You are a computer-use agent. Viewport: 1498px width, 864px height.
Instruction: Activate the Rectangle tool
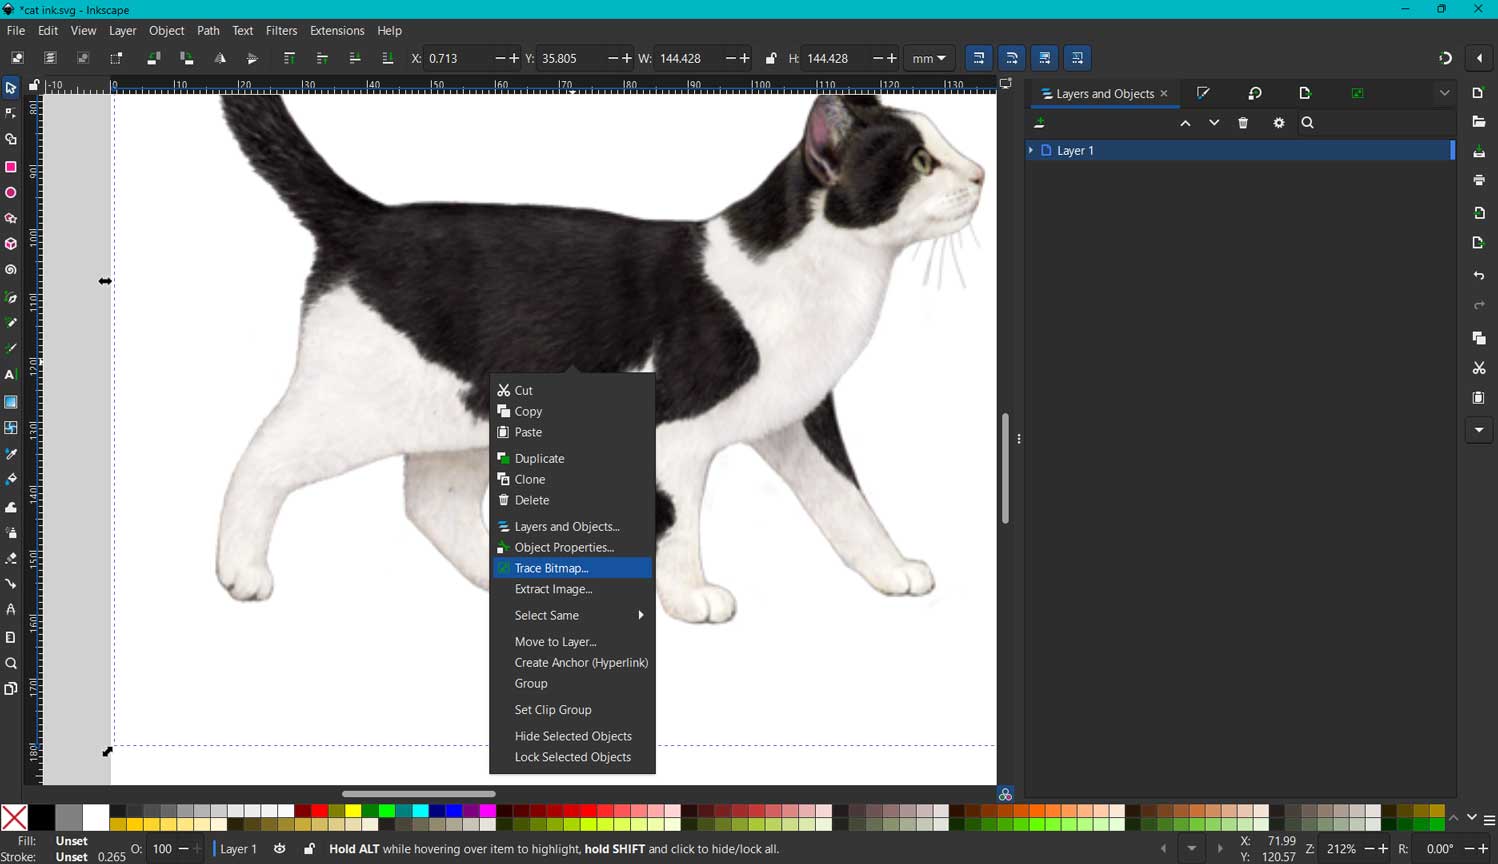[11, 166]
